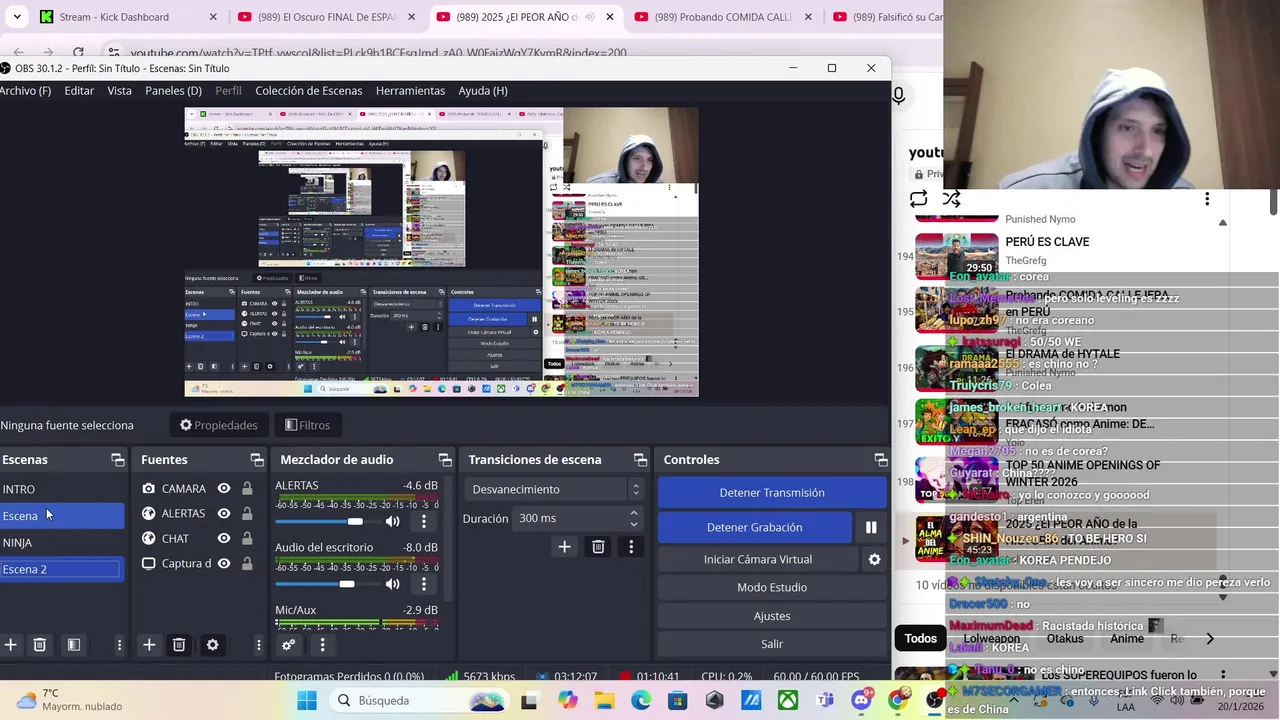Switch to Stream - Kick Dashboard tab
The height and width of the screenshot is (720, 1280).
pyautogui.click(x=128, y=17)
